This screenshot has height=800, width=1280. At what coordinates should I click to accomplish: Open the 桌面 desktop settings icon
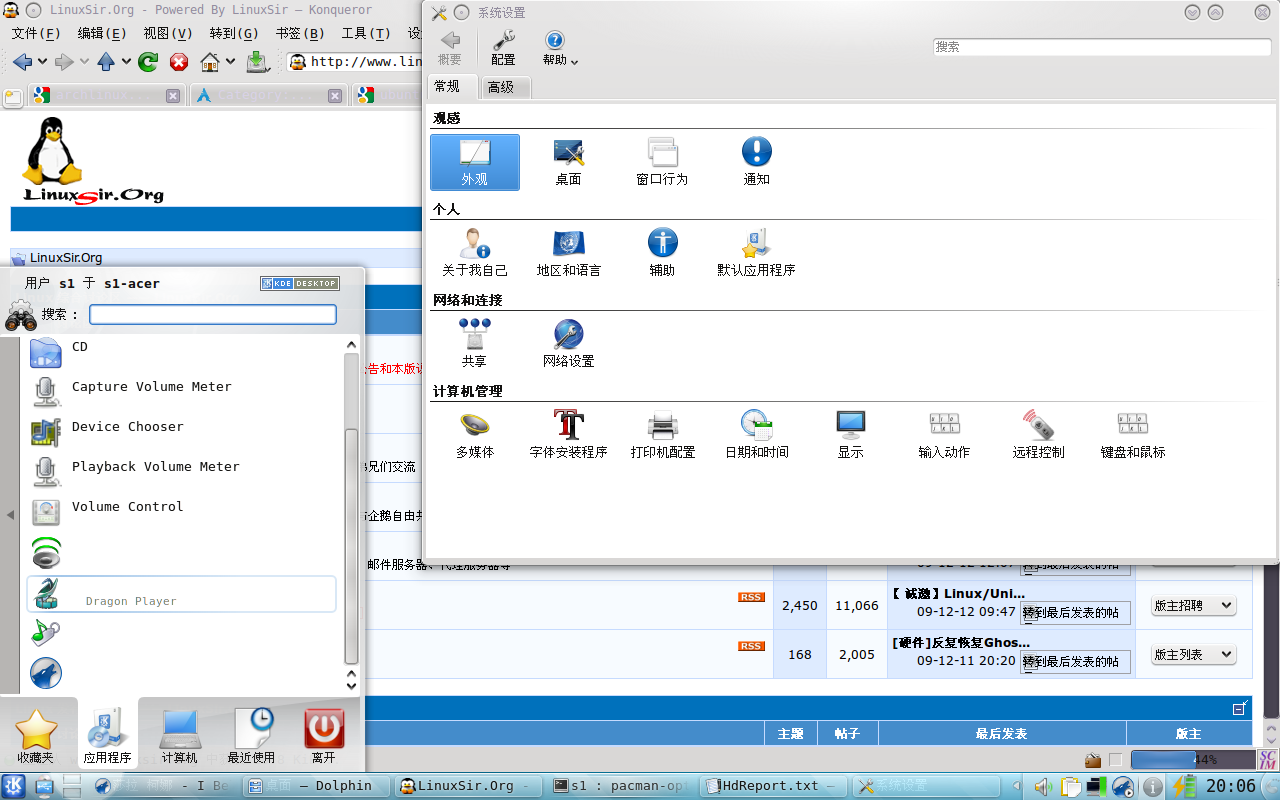[568, 162]
